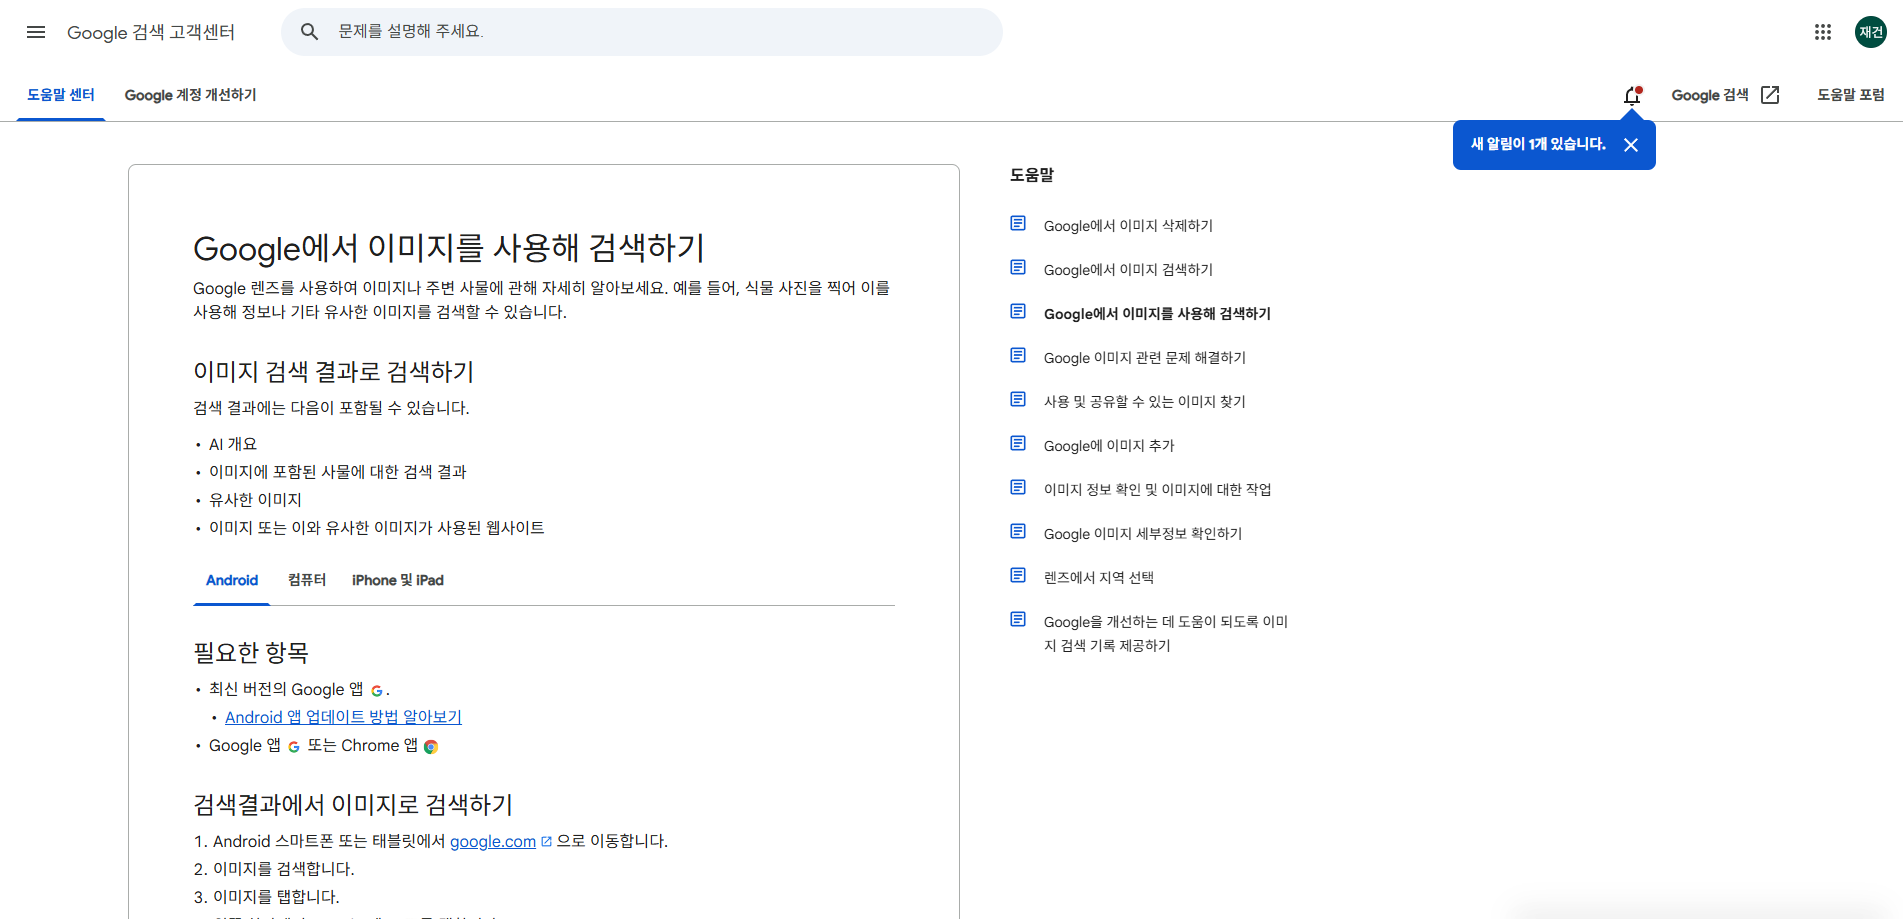Open Google 이미지 관련 문제 해결하기 article
Viewport: 1903px width, 919px height.
coord(1144,358)
